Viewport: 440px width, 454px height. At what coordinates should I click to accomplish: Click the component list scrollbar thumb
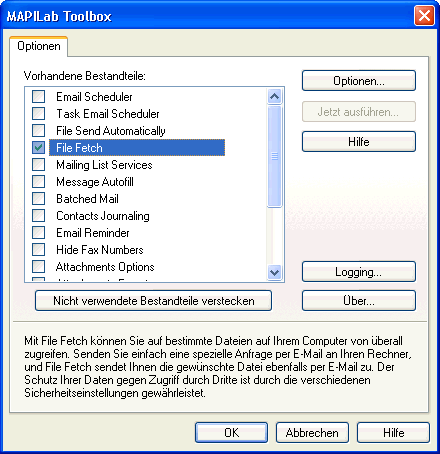(x=274, y=156)
